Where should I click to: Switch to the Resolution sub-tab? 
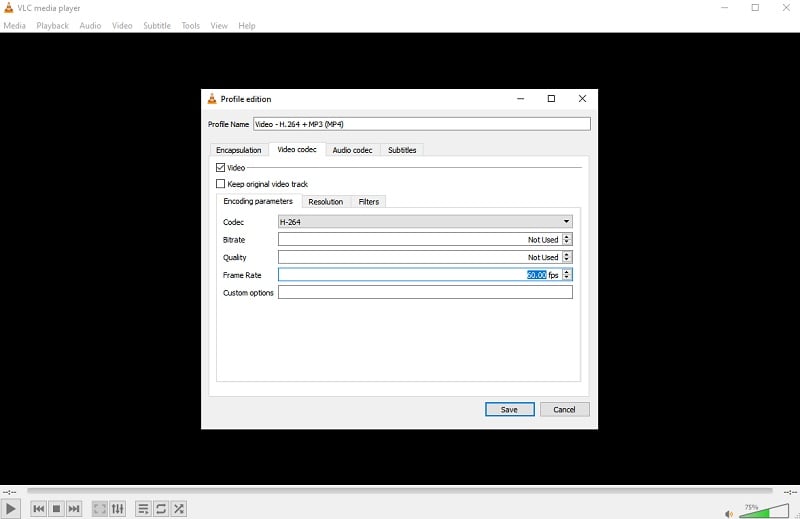[x=326, y=202]
